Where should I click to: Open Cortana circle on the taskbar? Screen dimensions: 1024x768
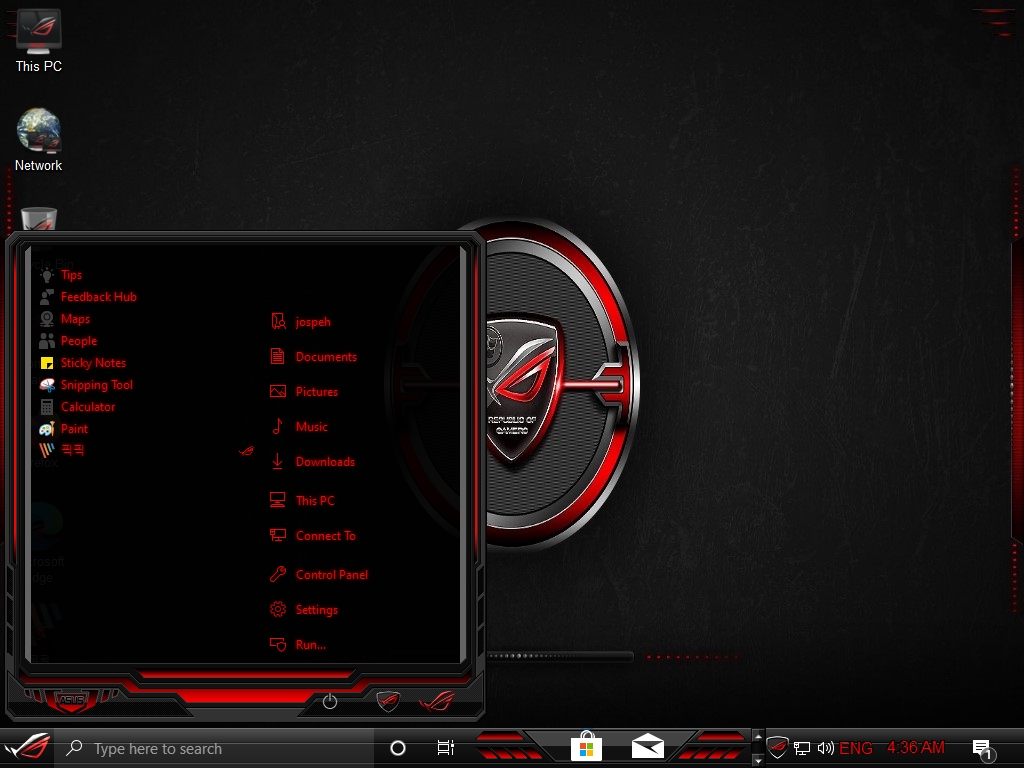point(398,748)
